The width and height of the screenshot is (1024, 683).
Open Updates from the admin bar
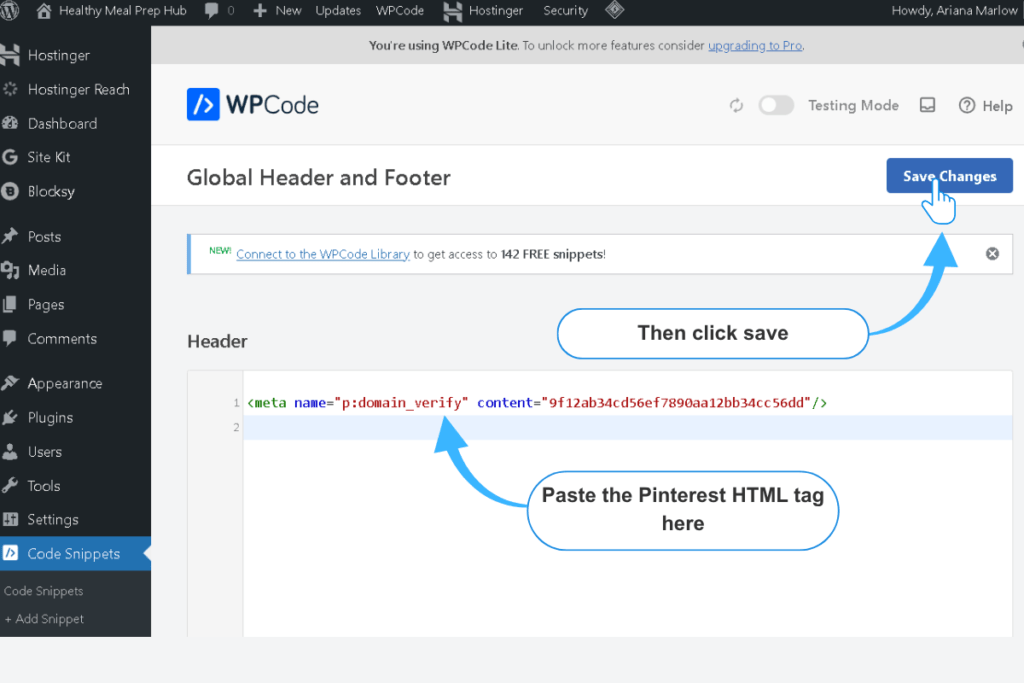tap(337, 11)
